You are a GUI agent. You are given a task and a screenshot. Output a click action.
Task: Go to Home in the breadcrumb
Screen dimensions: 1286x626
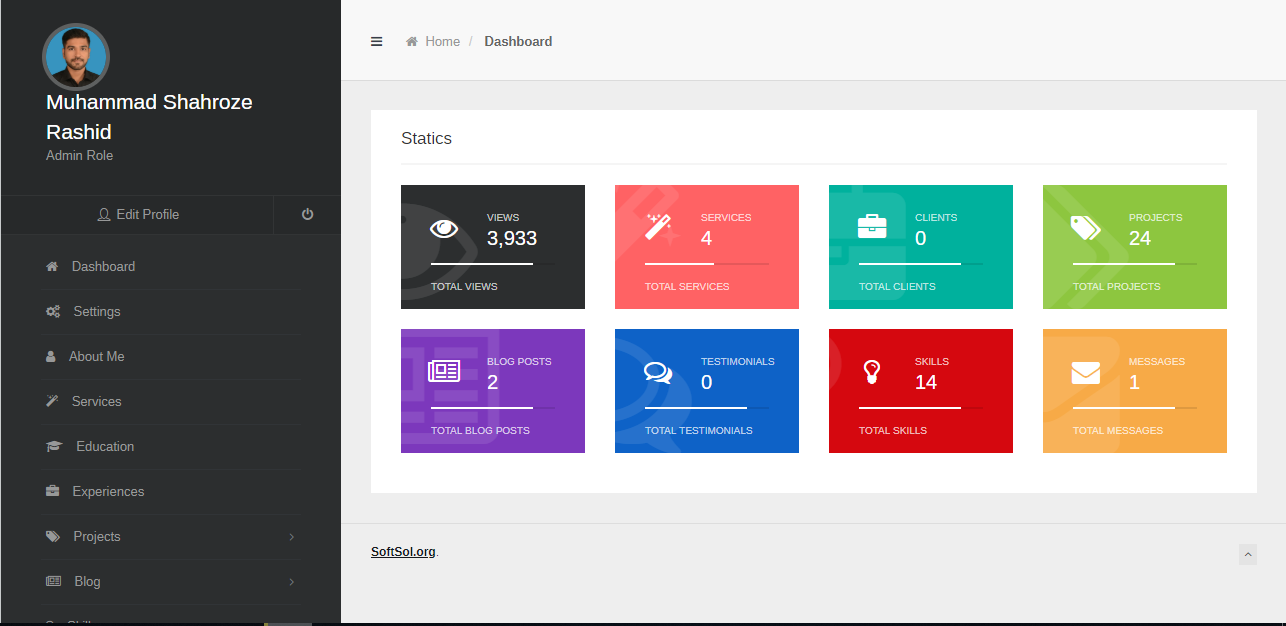tap(442, 42)
